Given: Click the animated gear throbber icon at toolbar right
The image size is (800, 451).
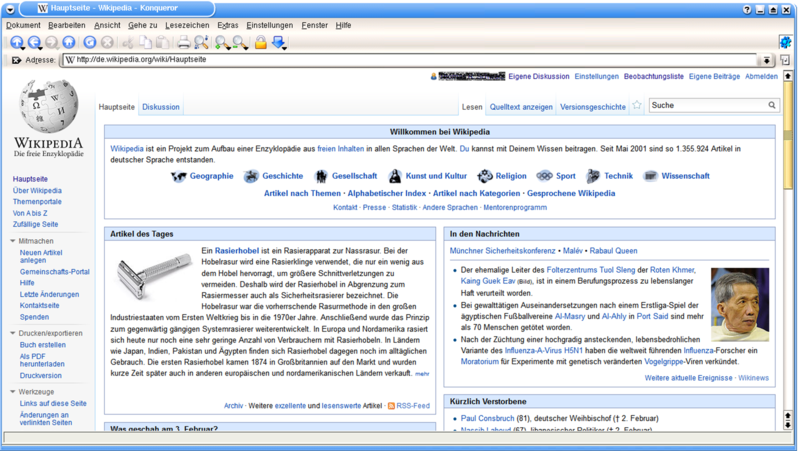Looking at the screenshot, I should (x=785, y=42).
